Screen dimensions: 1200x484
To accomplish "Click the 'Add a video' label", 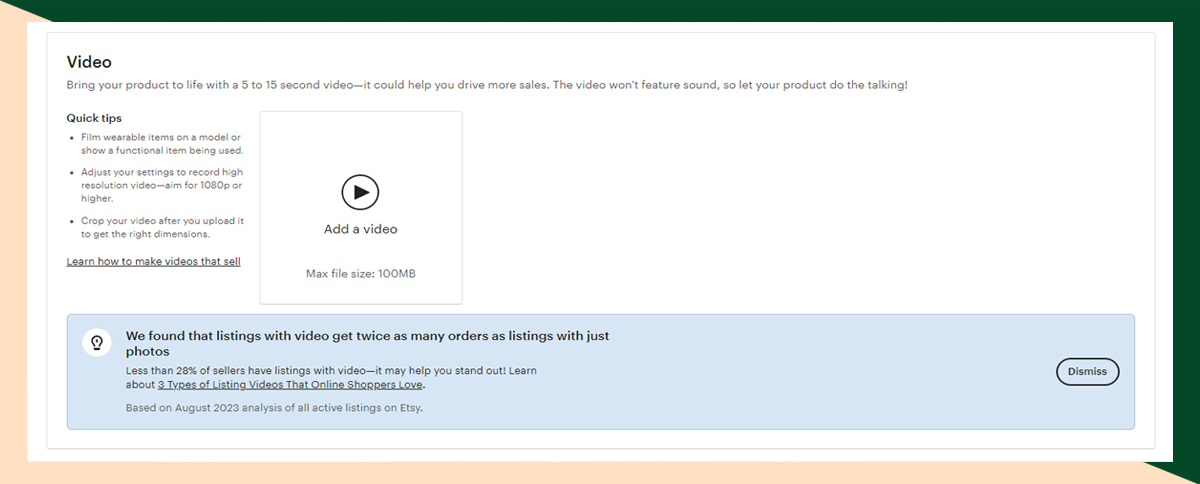I will click(x=360, y=229).
